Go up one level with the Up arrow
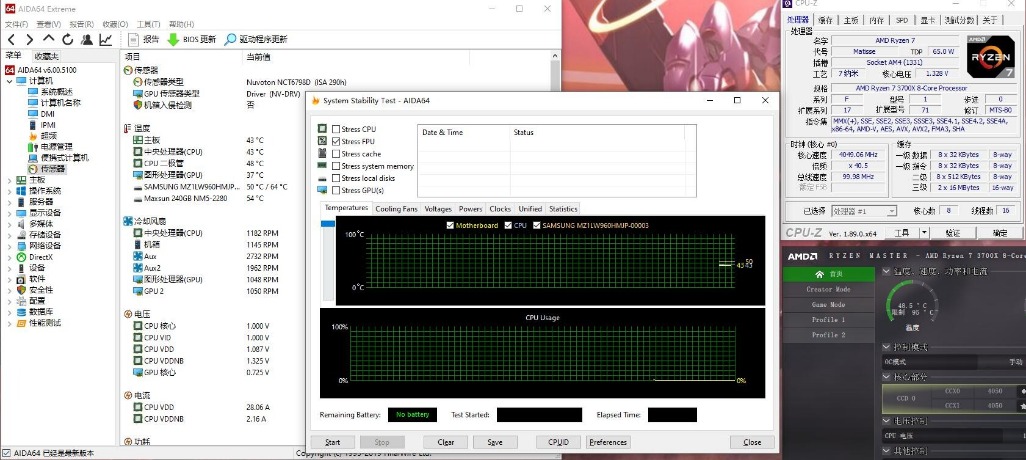Screen dimensions: 1026x460 click(49, 40)
